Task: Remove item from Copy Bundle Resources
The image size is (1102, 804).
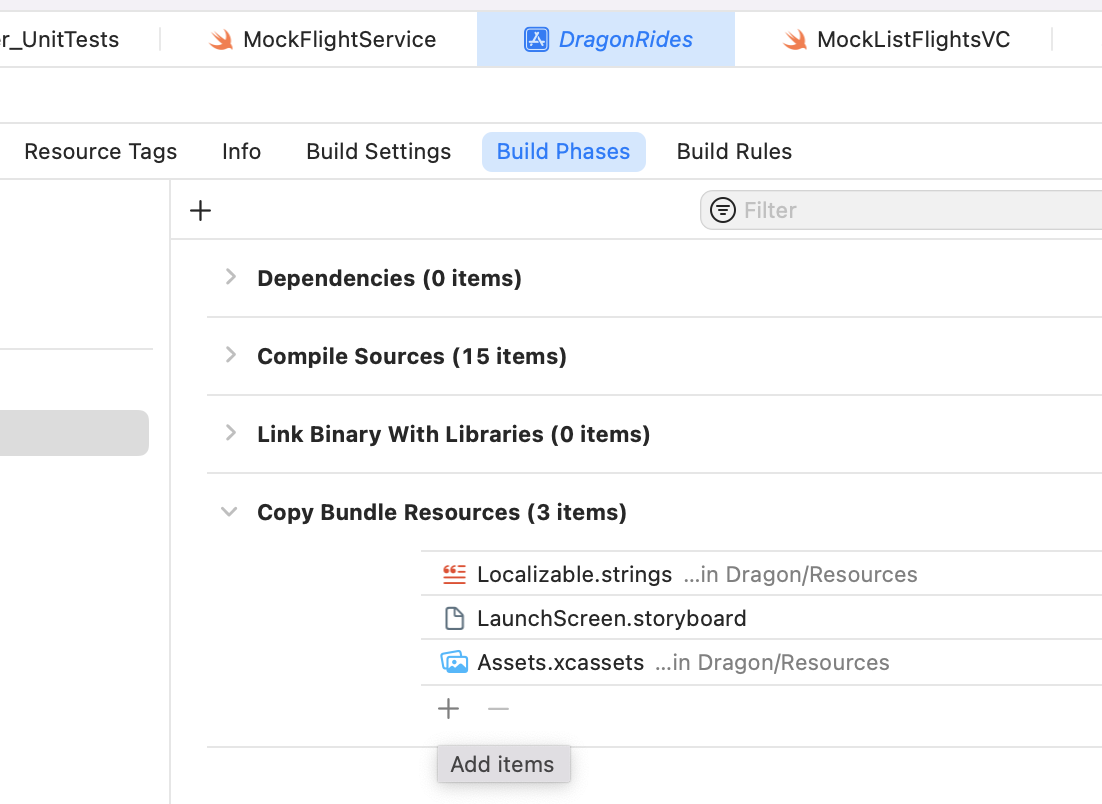Action: click(498, 708)
